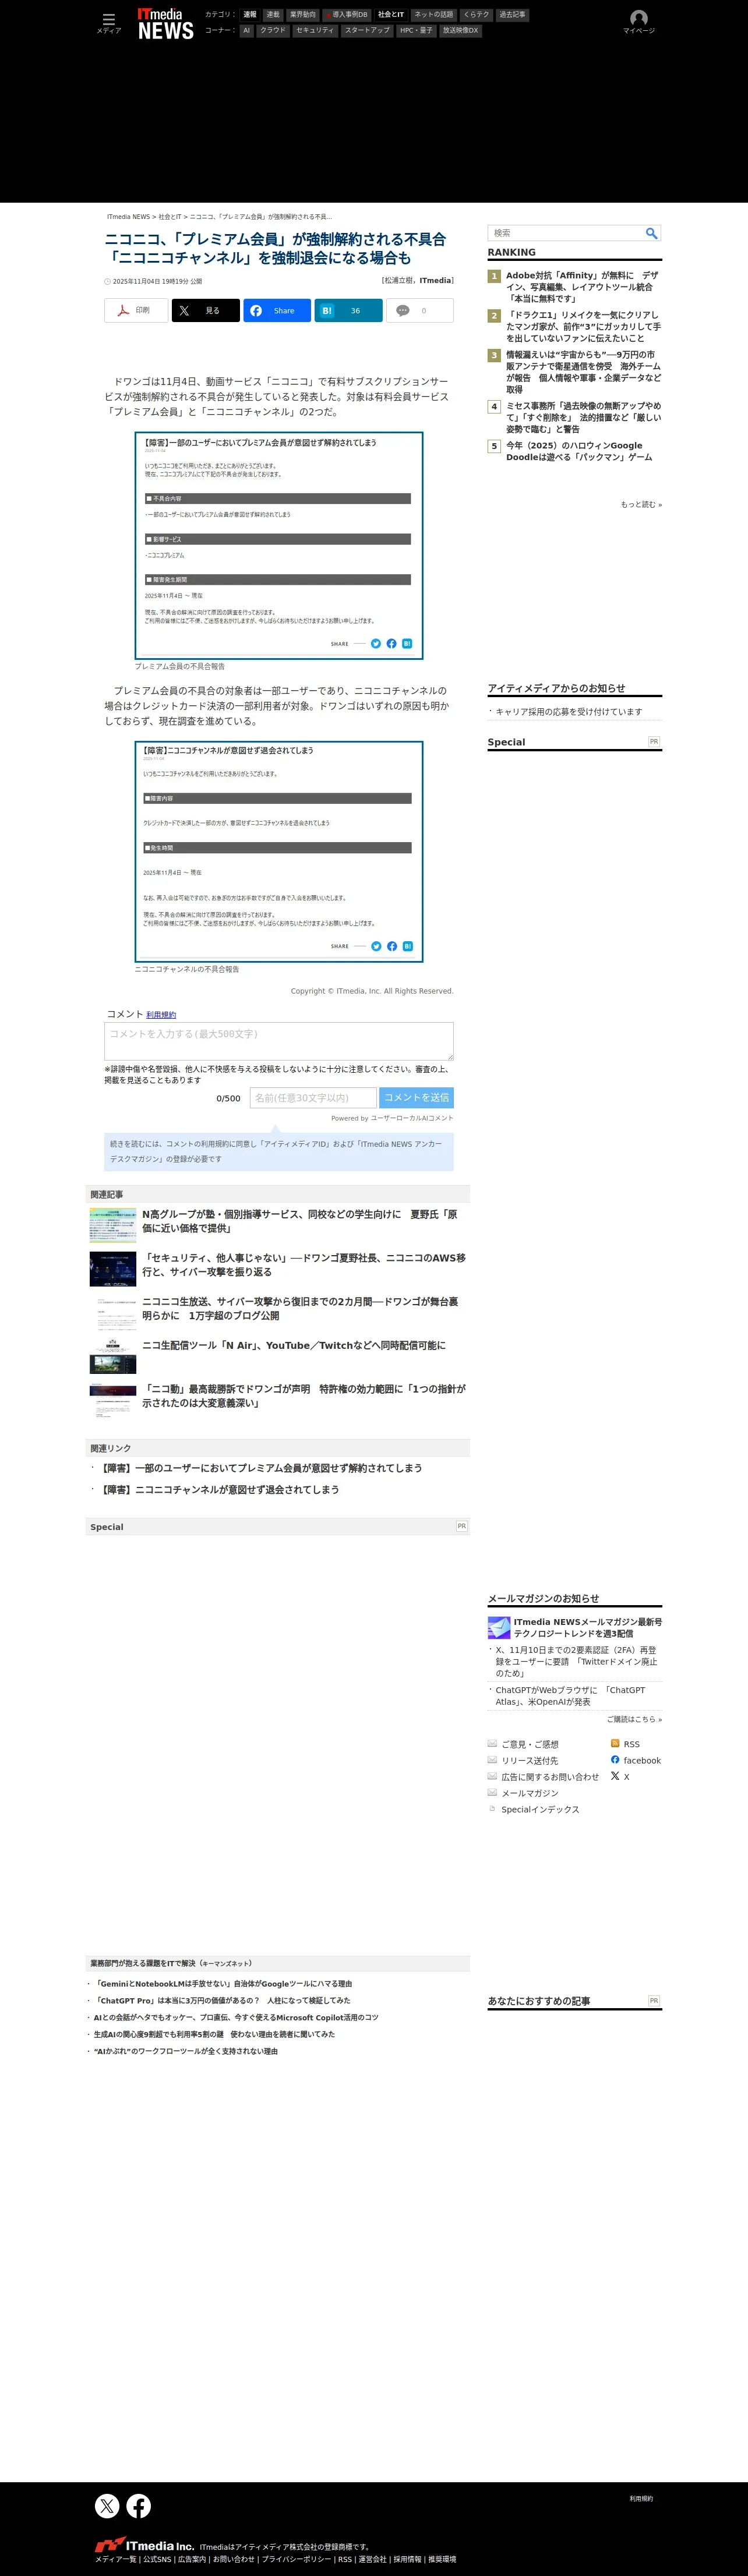Click the Hatena B! bookmark button
This screenshot has height=2576, width=748.
(348, 310)
